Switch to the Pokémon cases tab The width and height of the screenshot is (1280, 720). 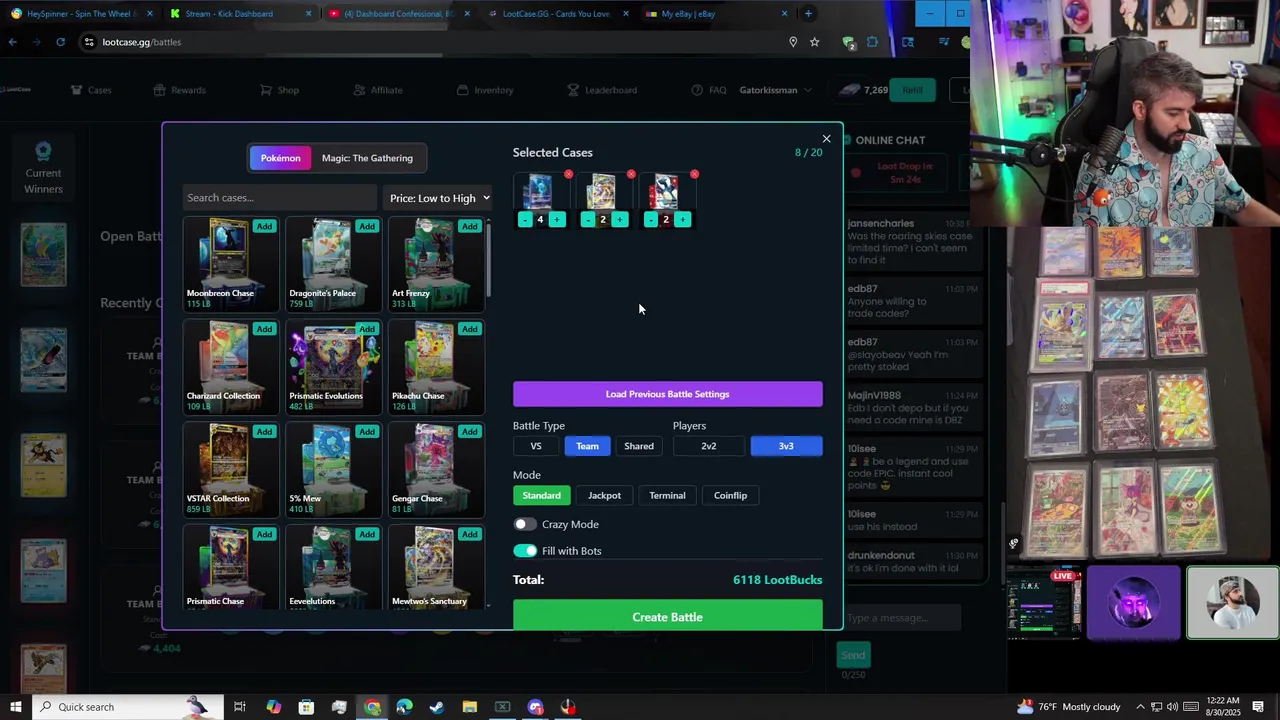(280, 158)
